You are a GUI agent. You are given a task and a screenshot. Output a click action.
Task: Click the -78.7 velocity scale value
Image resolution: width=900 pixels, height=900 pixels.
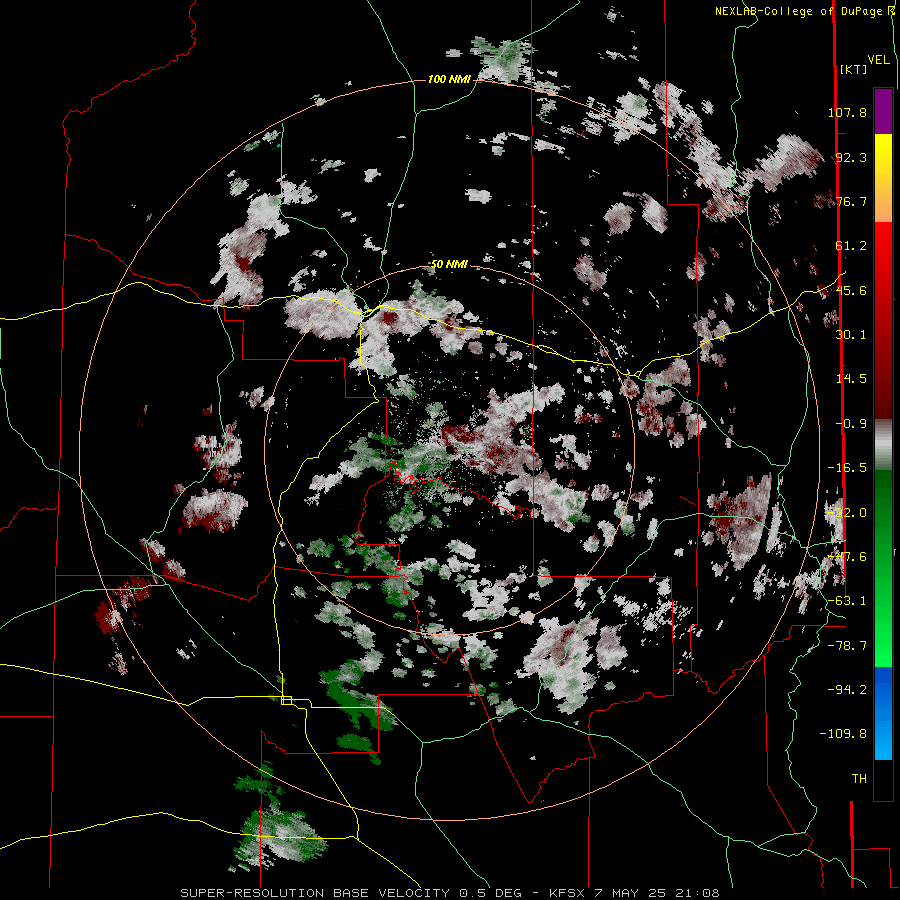click(x=847, y=646)
